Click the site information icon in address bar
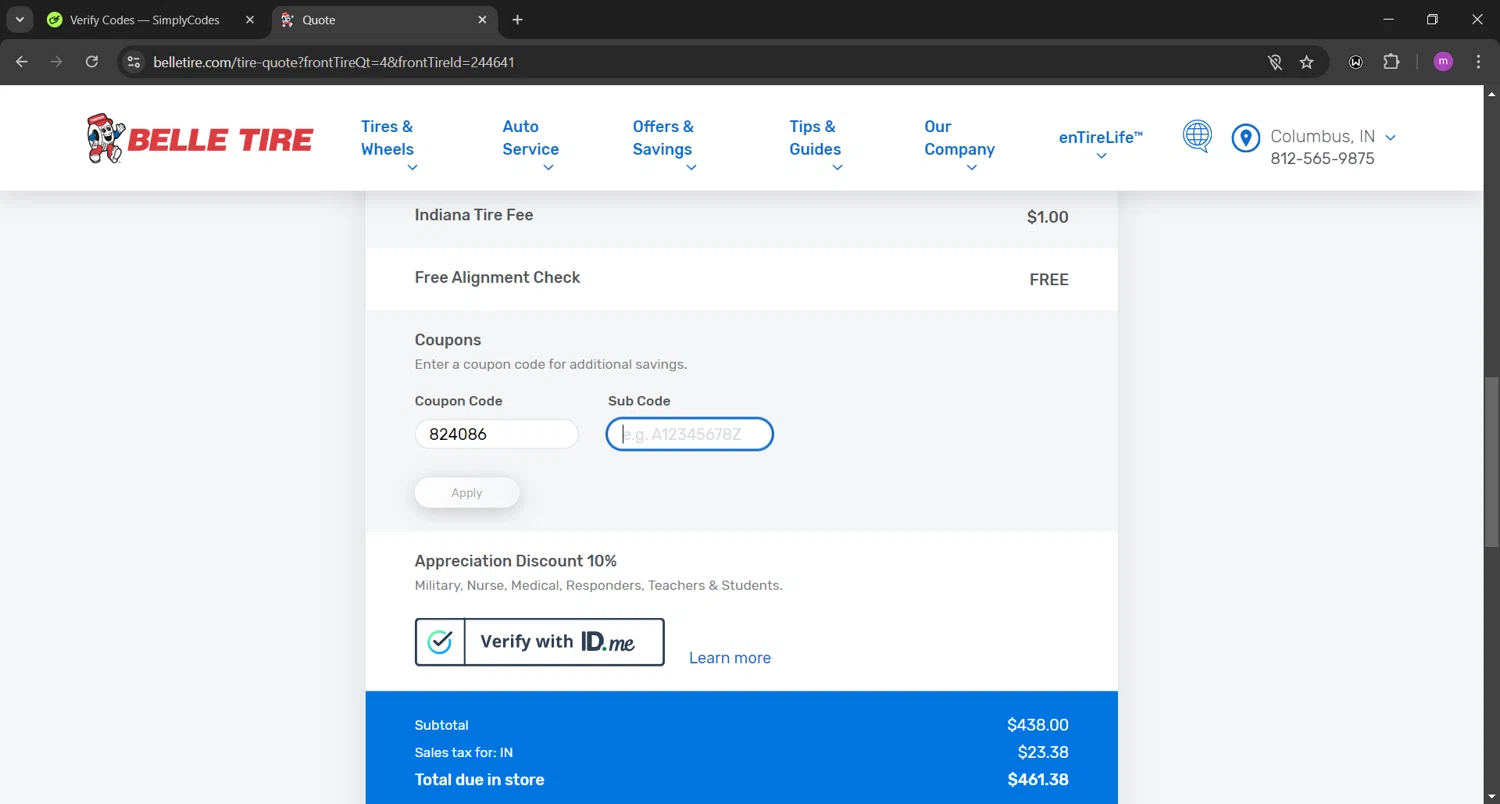The image size is (1500, 804). coord(133,62)
